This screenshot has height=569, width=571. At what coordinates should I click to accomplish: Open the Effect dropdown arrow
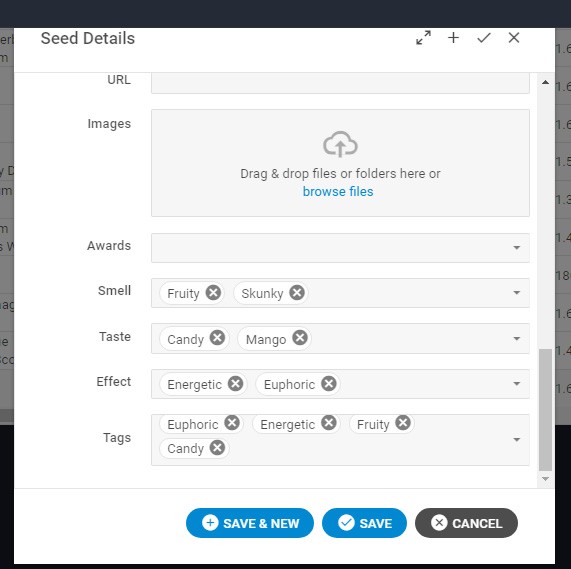click(x=516, y=384)
